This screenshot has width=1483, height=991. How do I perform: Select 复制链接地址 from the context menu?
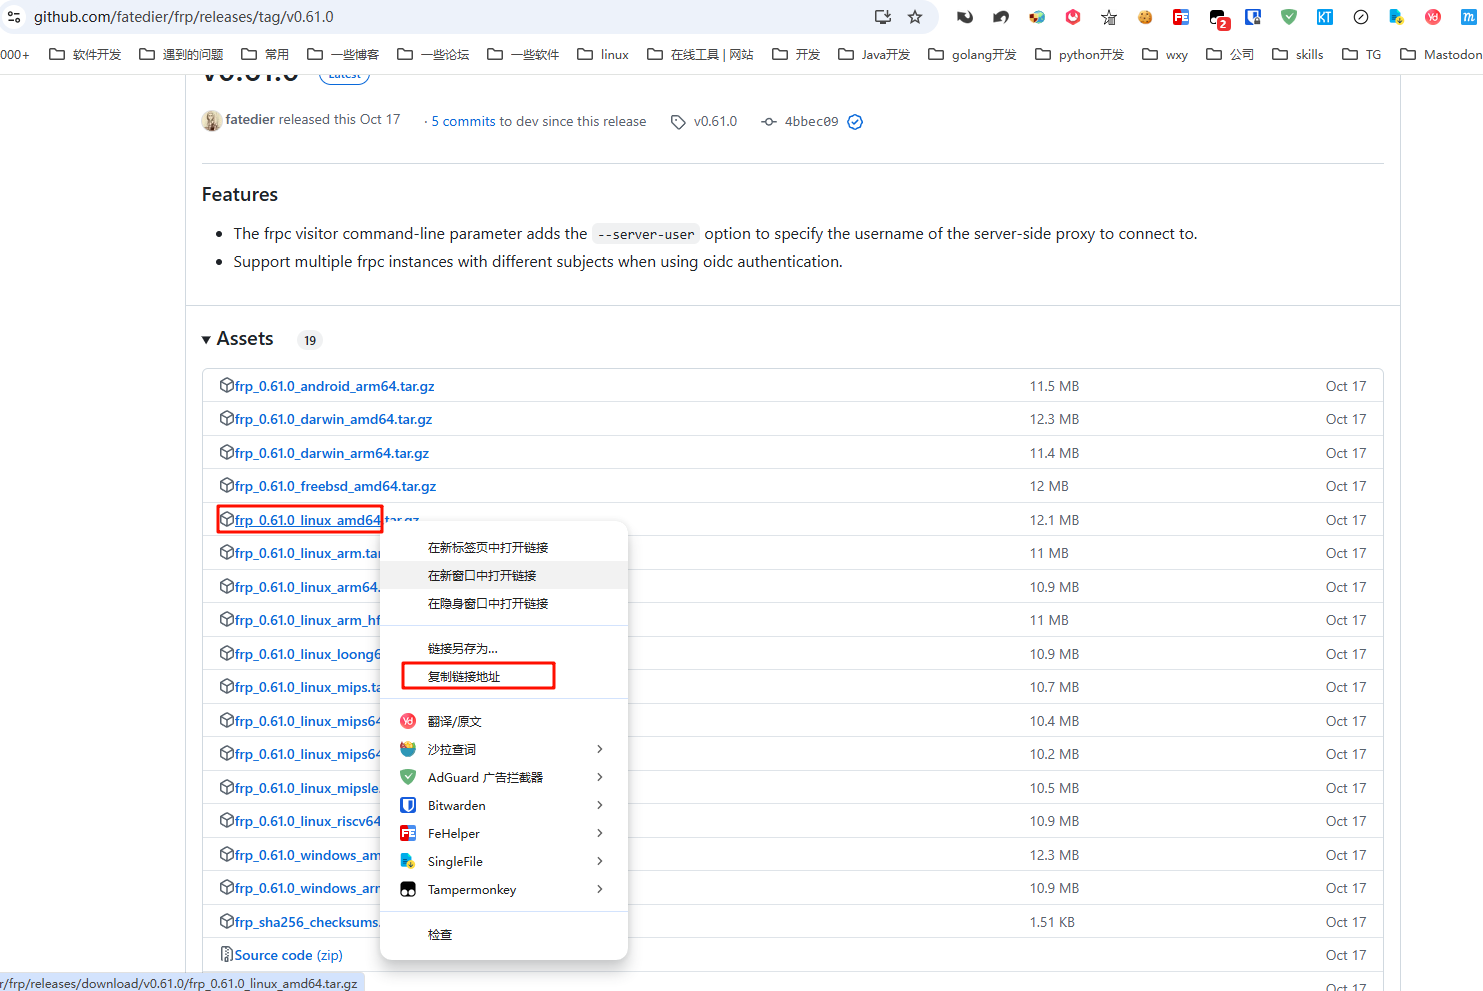pyautogui.click(x=464, y=677)
